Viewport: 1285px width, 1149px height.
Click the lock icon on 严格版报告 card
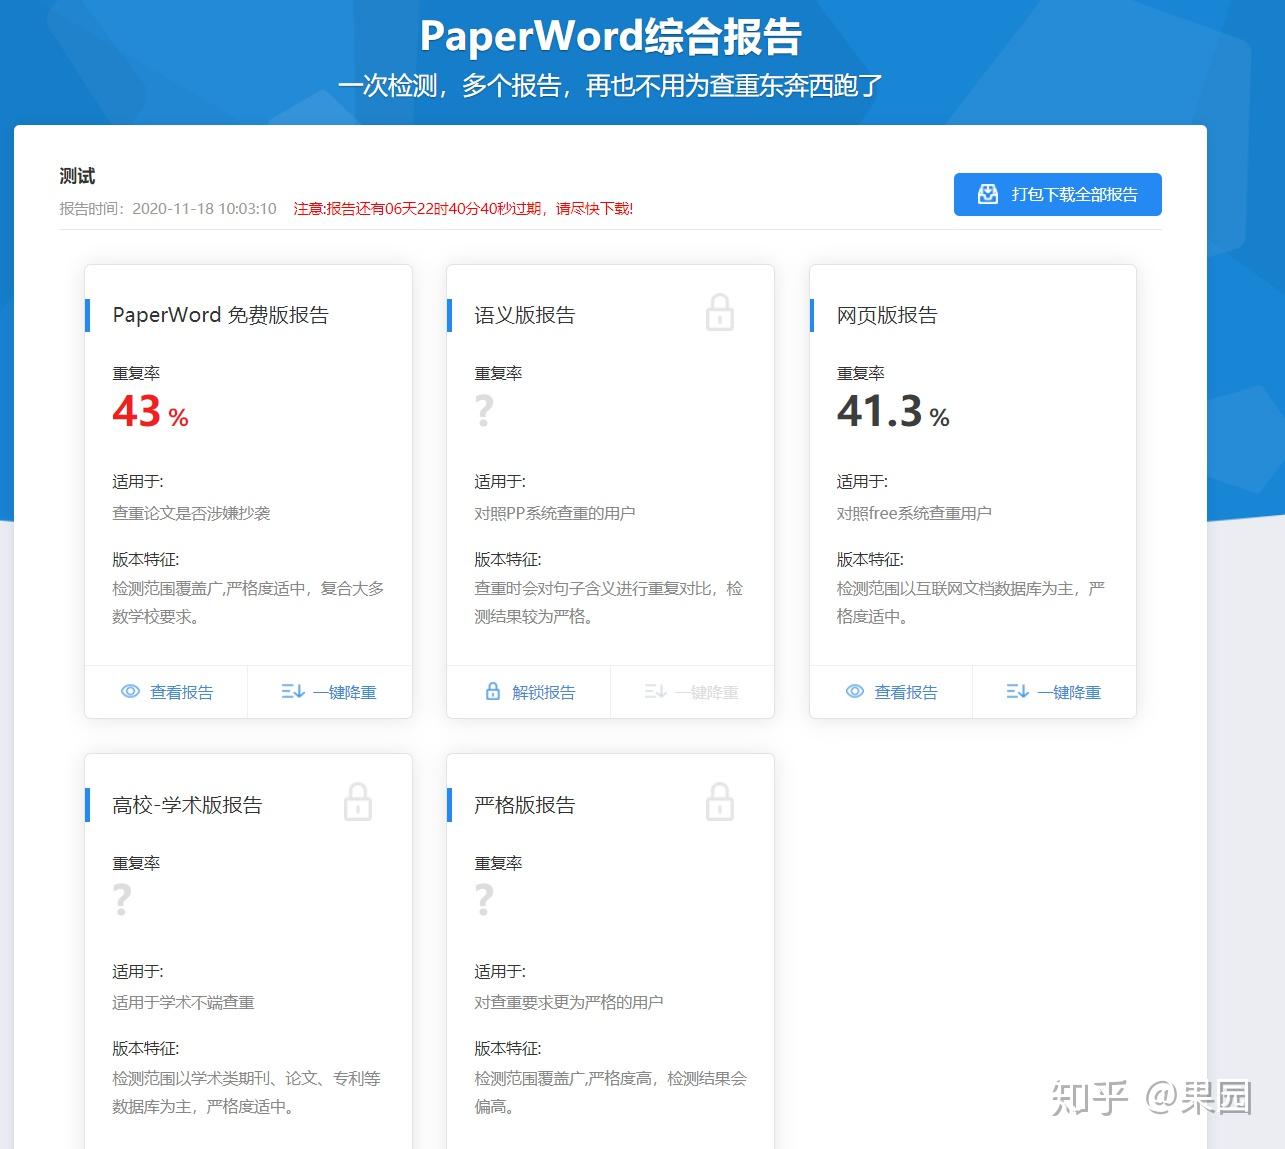click(720, 802)
